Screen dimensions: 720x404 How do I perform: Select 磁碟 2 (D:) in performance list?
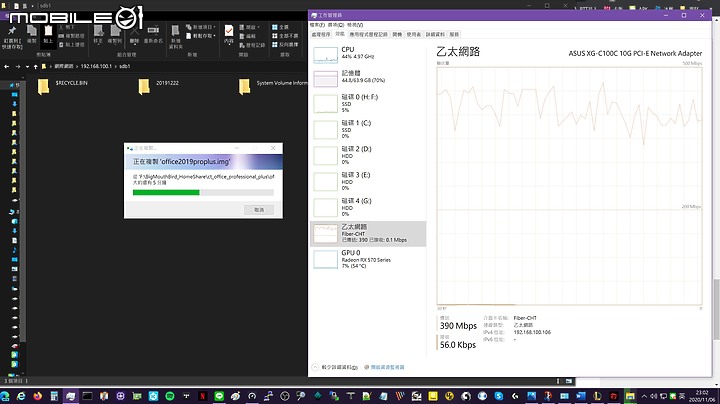point(368,155)
